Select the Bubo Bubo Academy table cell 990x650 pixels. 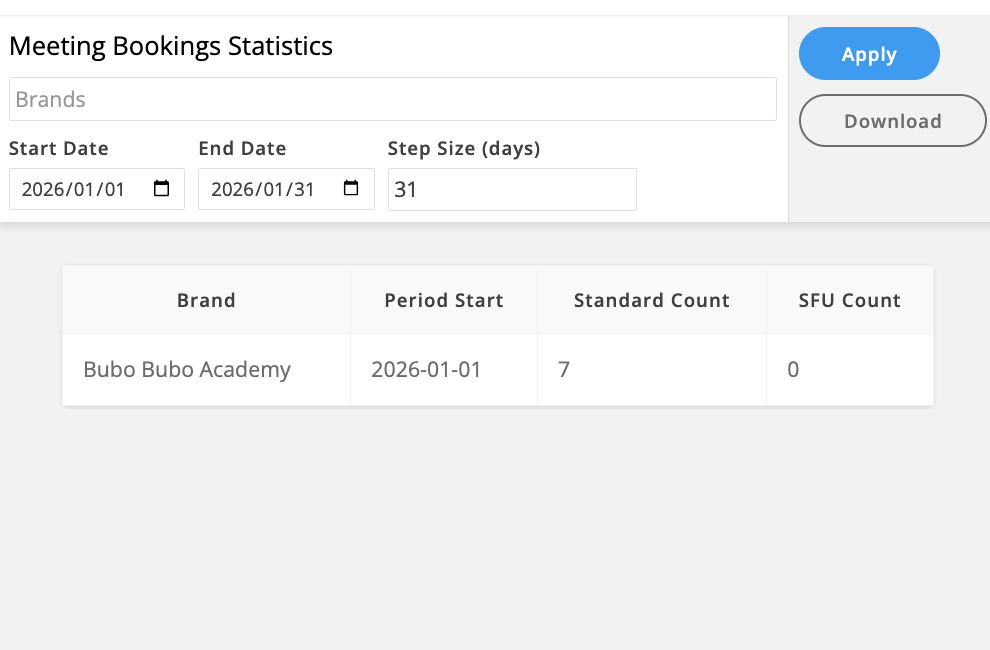(187, 369)
